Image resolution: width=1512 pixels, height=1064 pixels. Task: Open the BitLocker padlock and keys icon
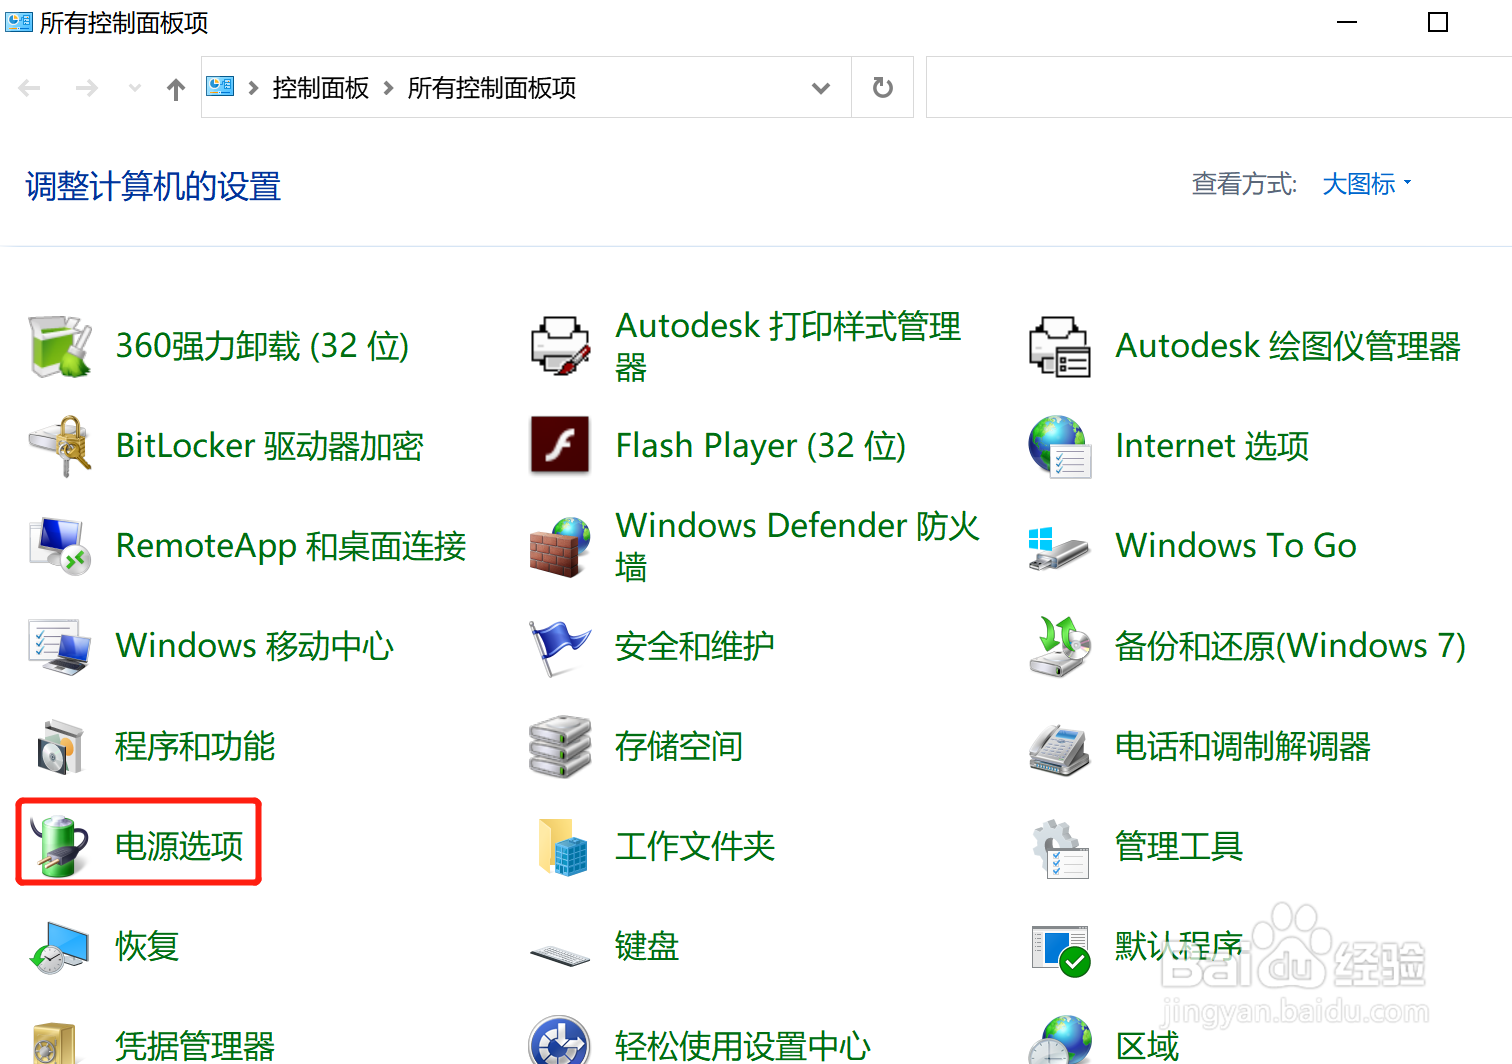click(x=60, y=446)
